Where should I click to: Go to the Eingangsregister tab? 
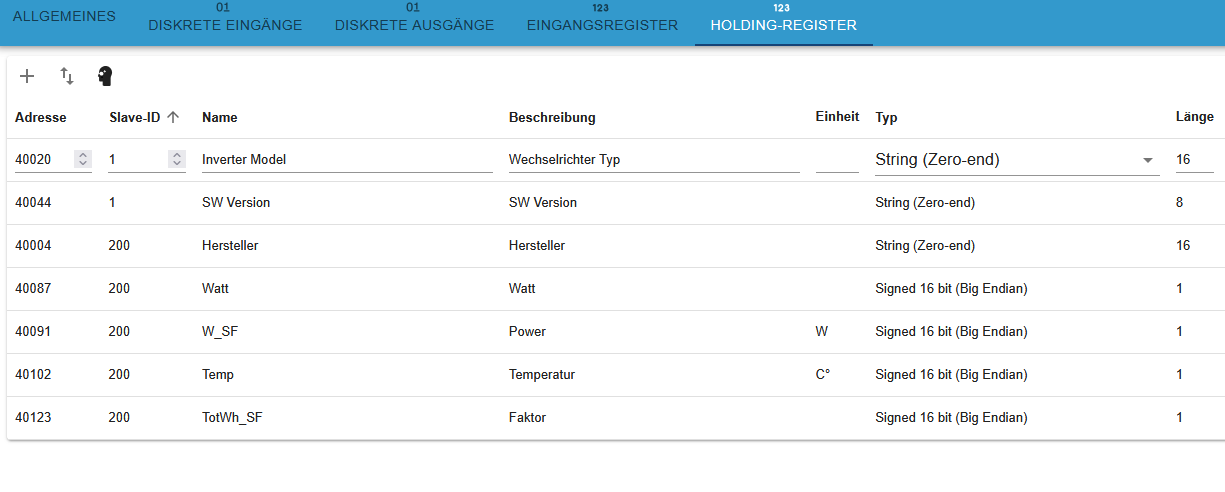[x=602, y=24]
